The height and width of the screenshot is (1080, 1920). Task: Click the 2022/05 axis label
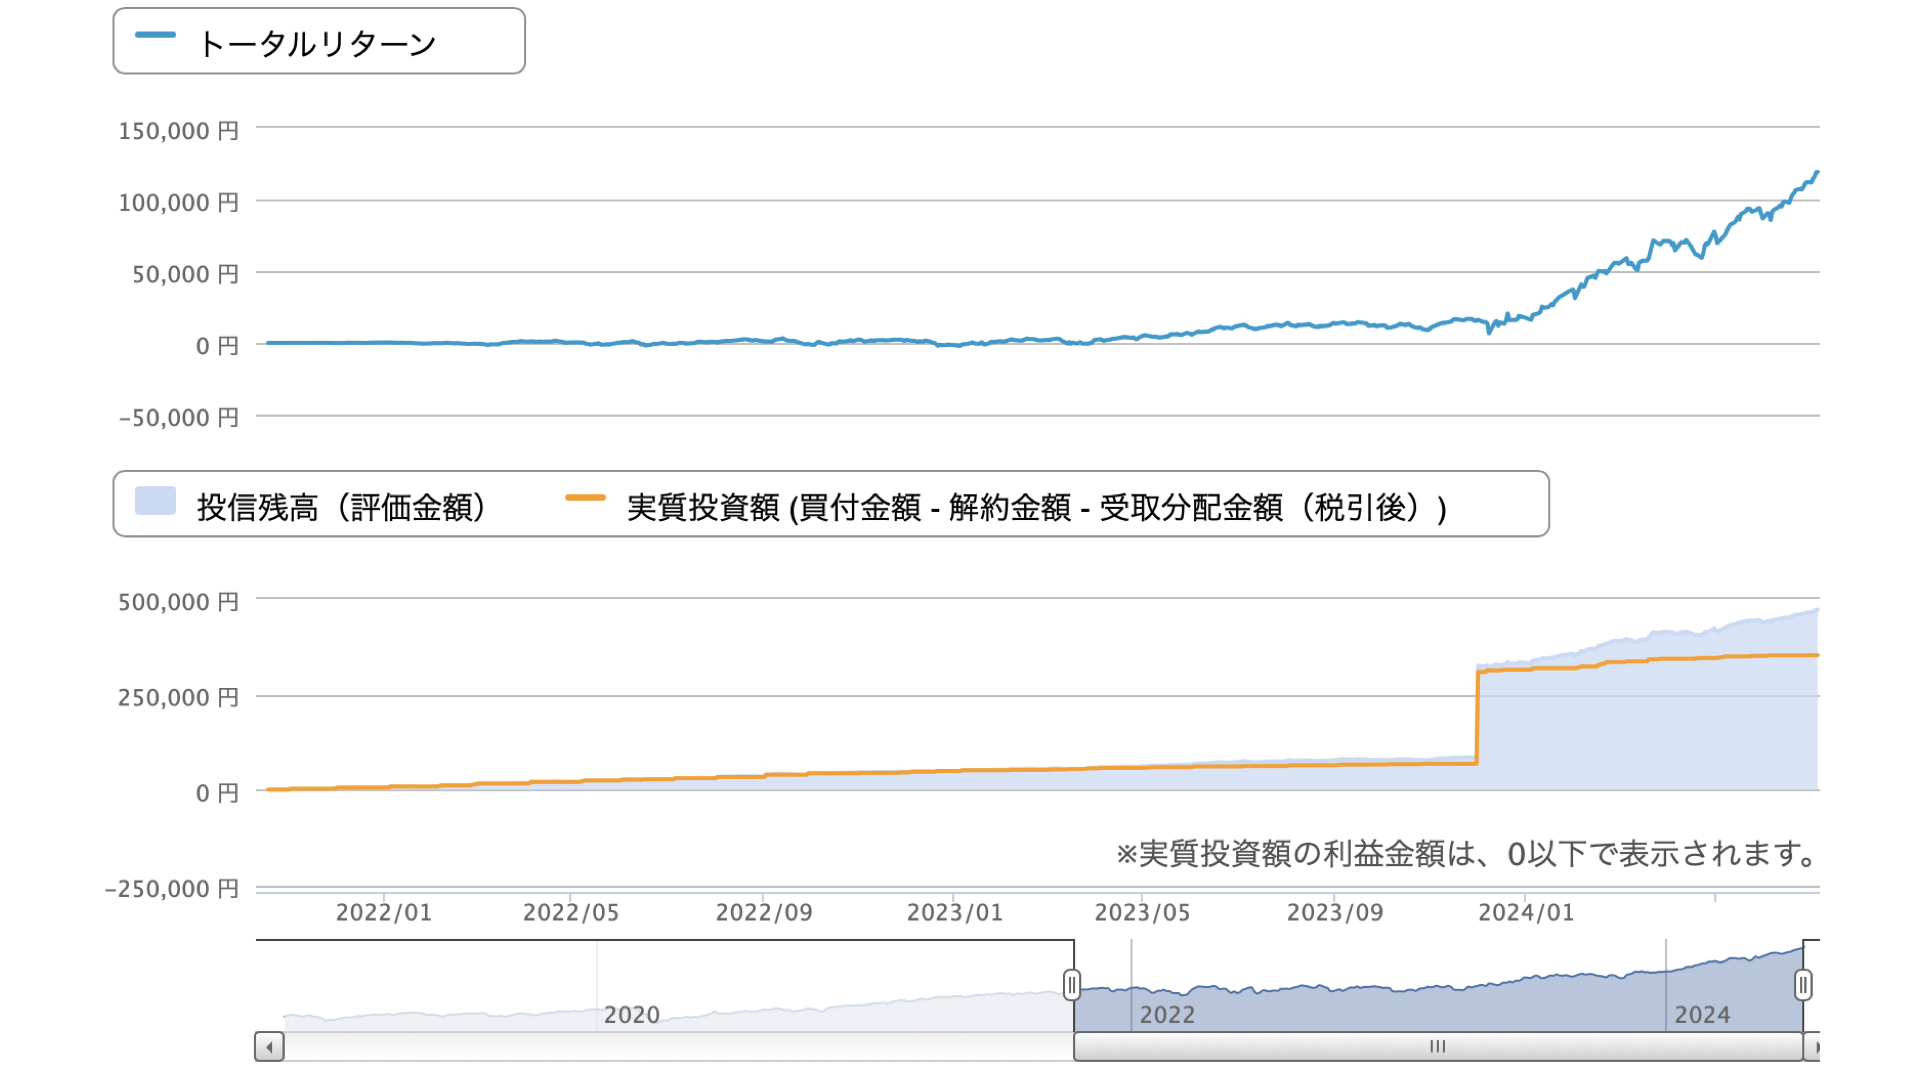(x=571, y=913)
